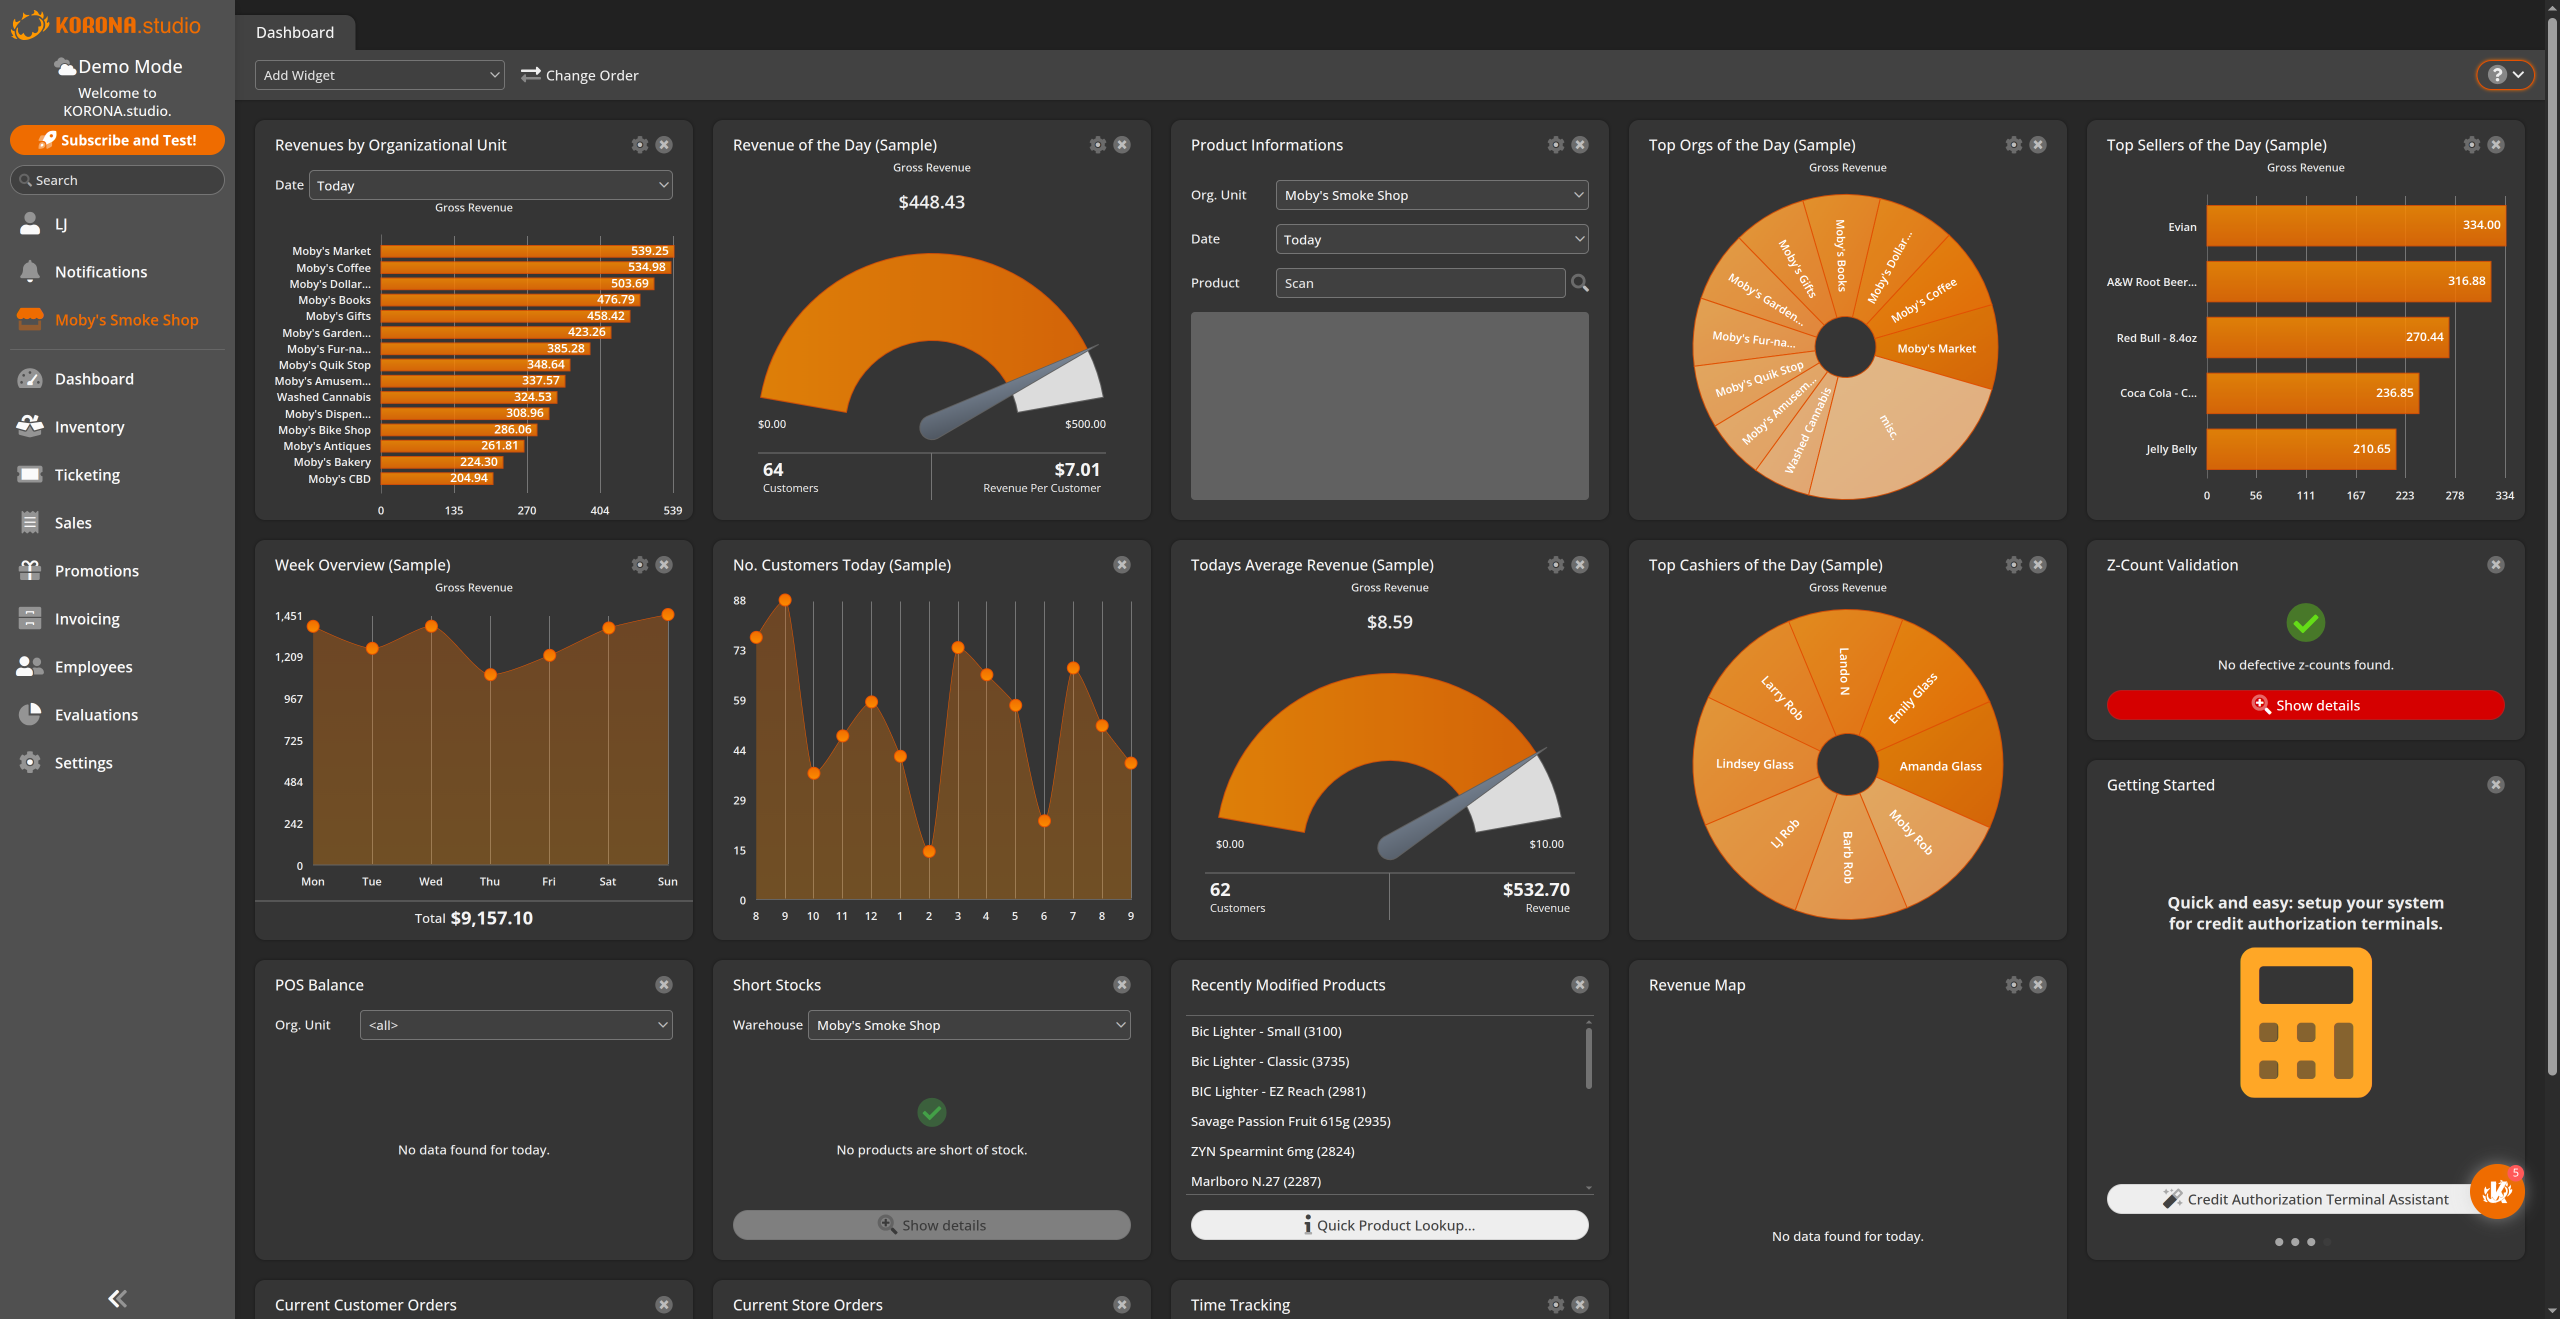
Task: Open the Date dropdown in Product Informations
Action: click(1432, 239)
